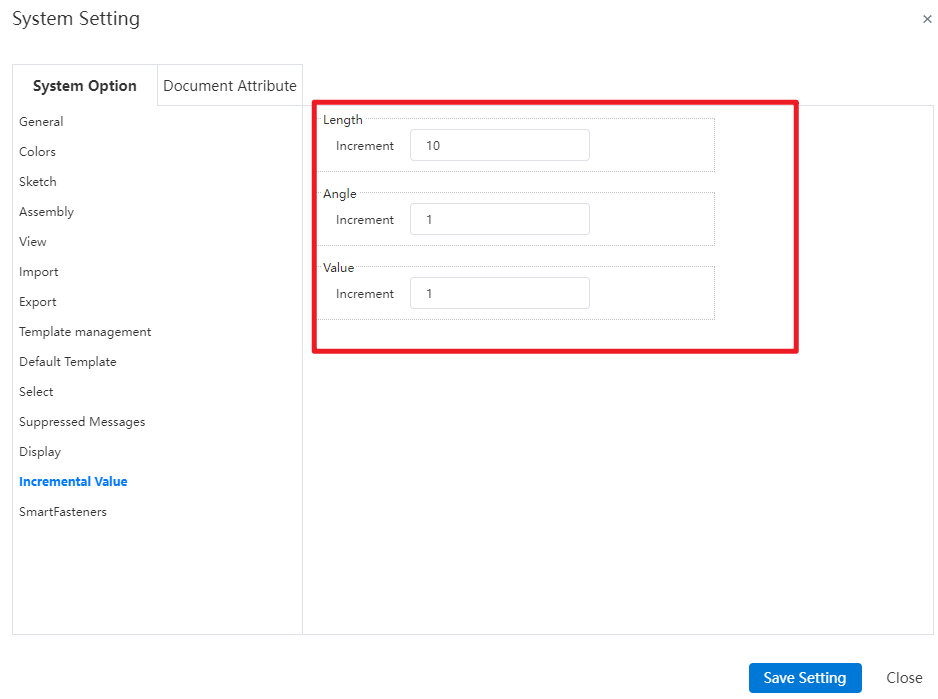The height and width of the screenshot is (699, 938).
Task: Click the System Setting dialog title
Action: 76,19
